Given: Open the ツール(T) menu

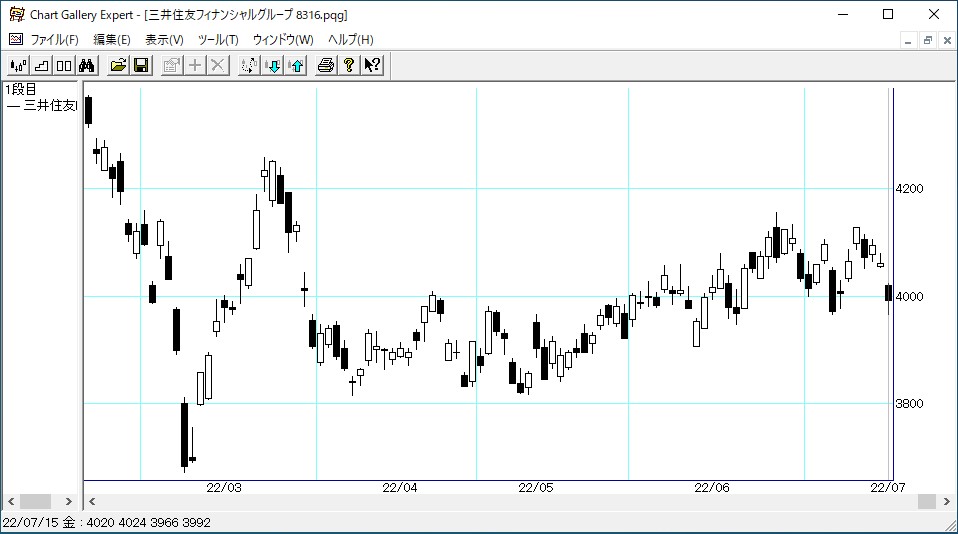Looking at the screenshot, I should [218, 40].
